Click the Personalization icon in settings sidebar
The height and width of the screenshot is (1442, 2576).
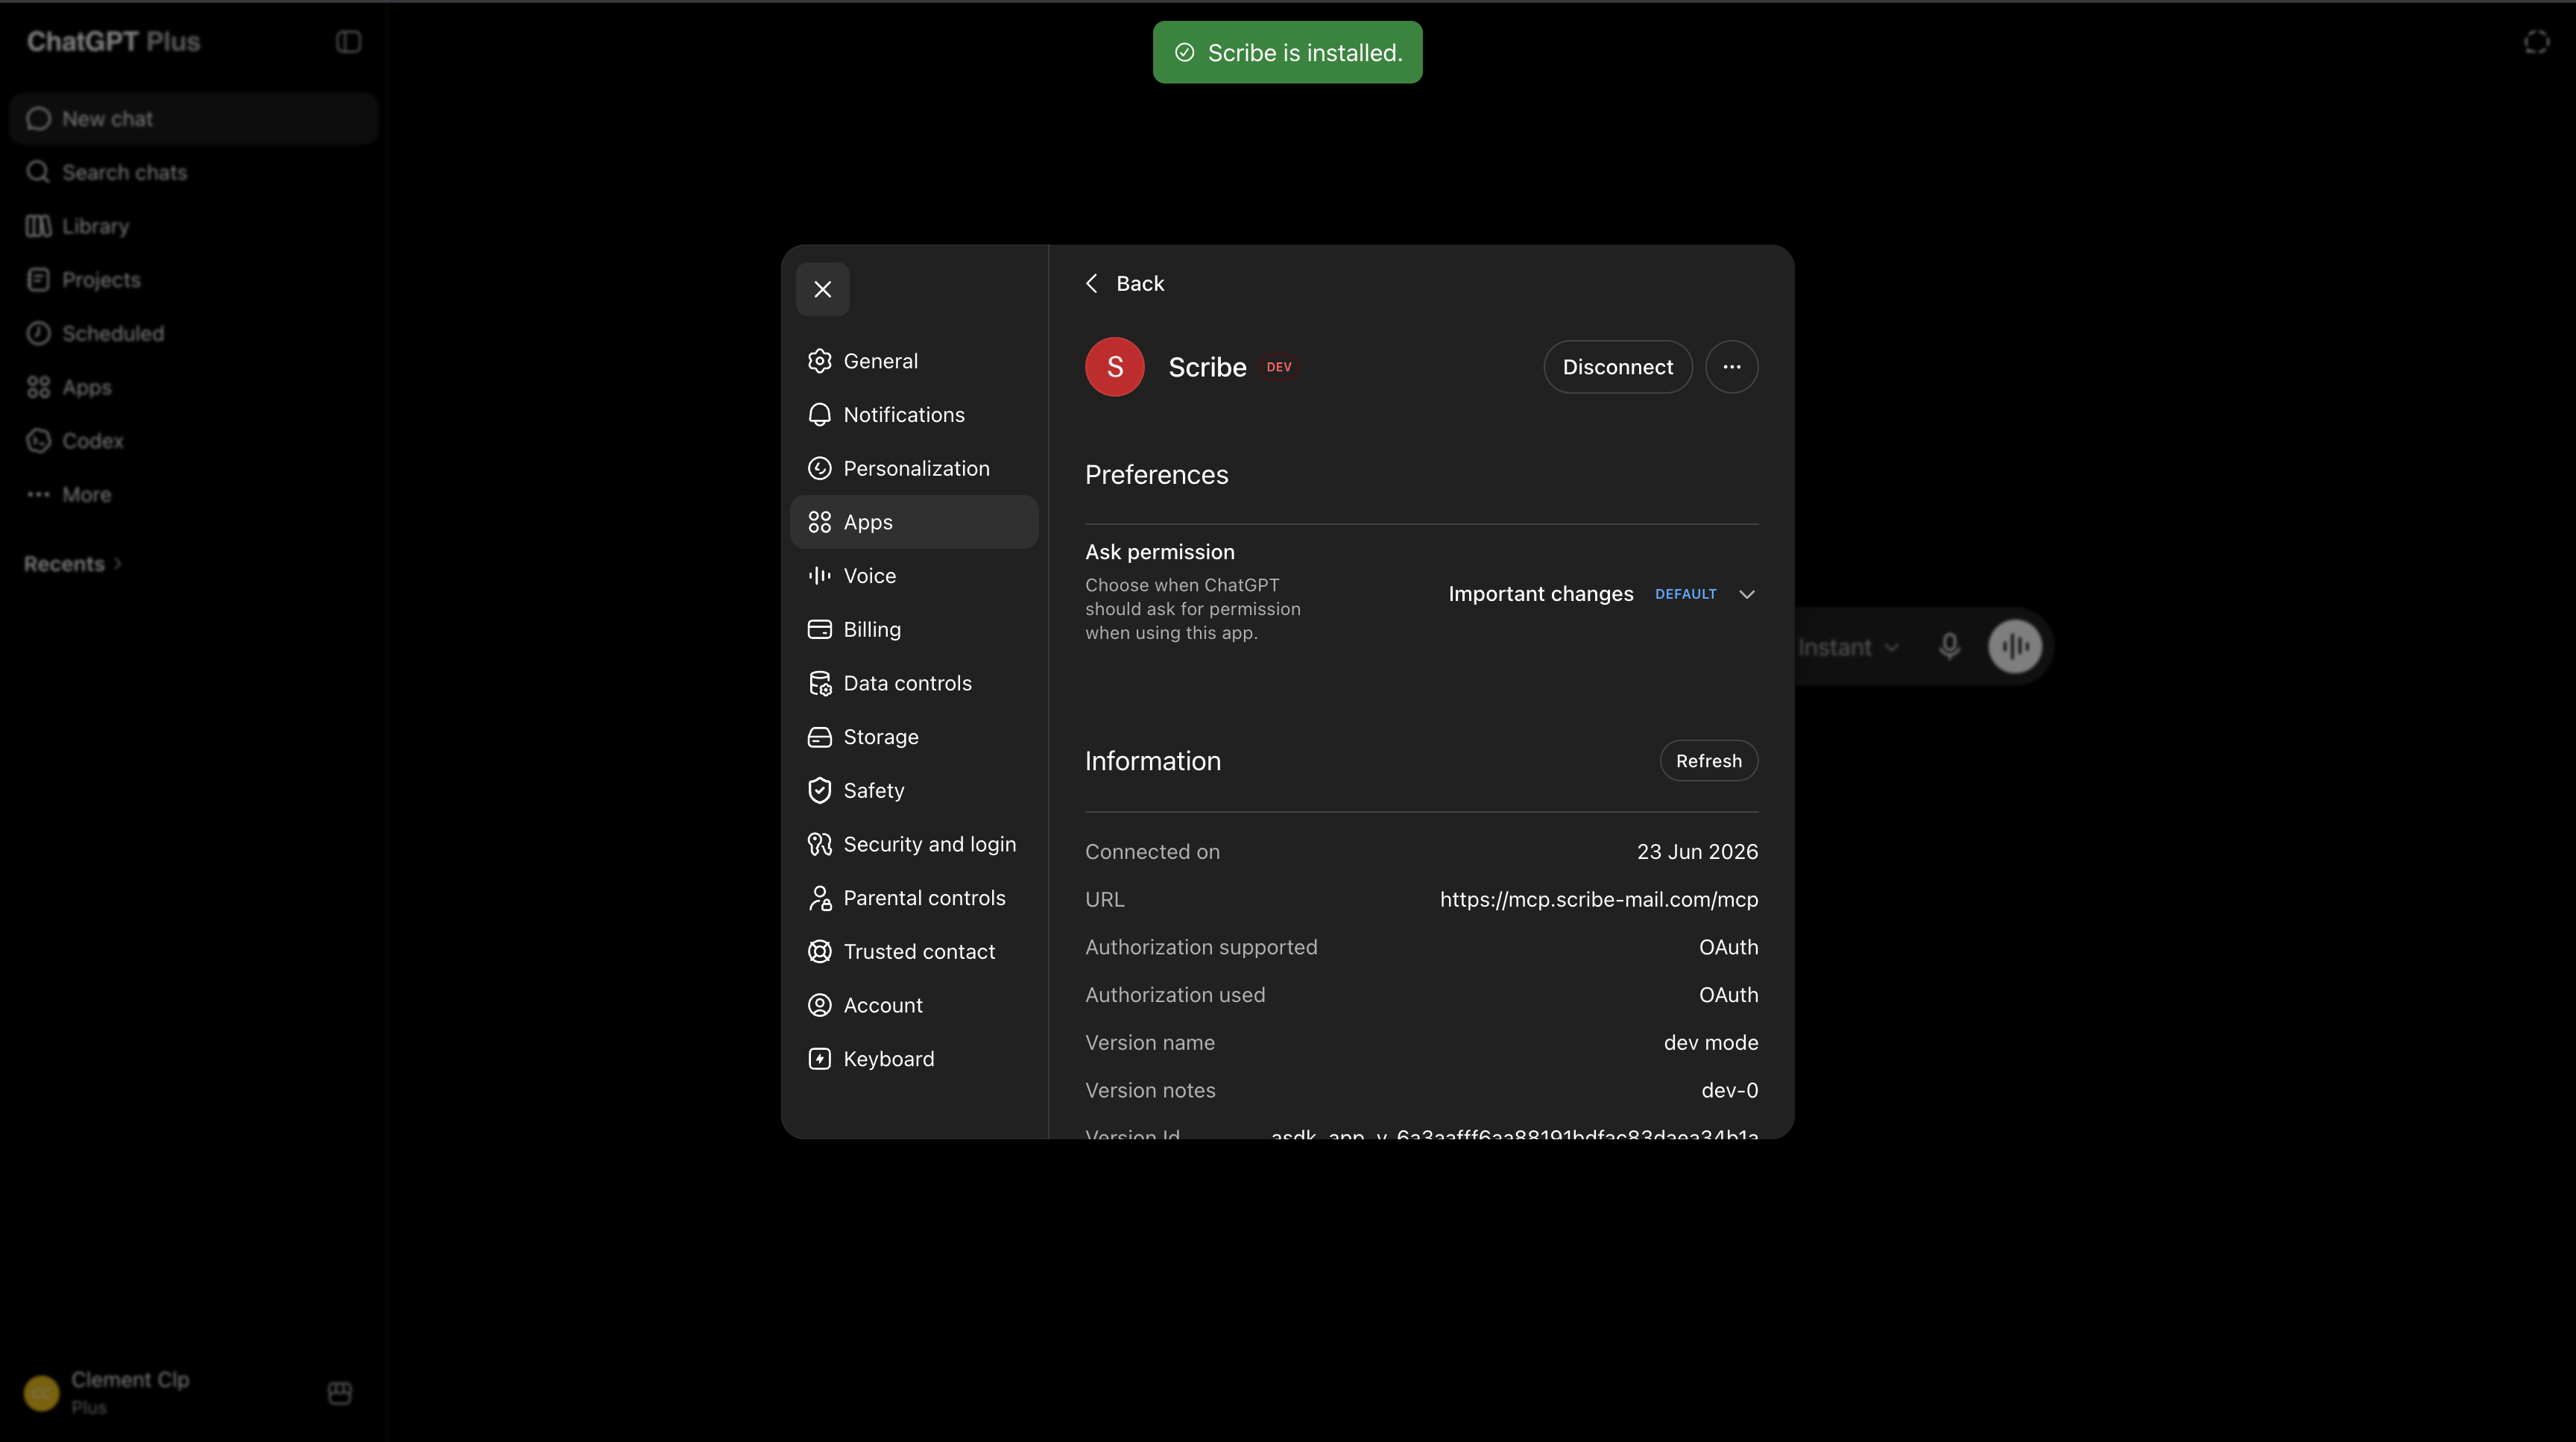819,468
